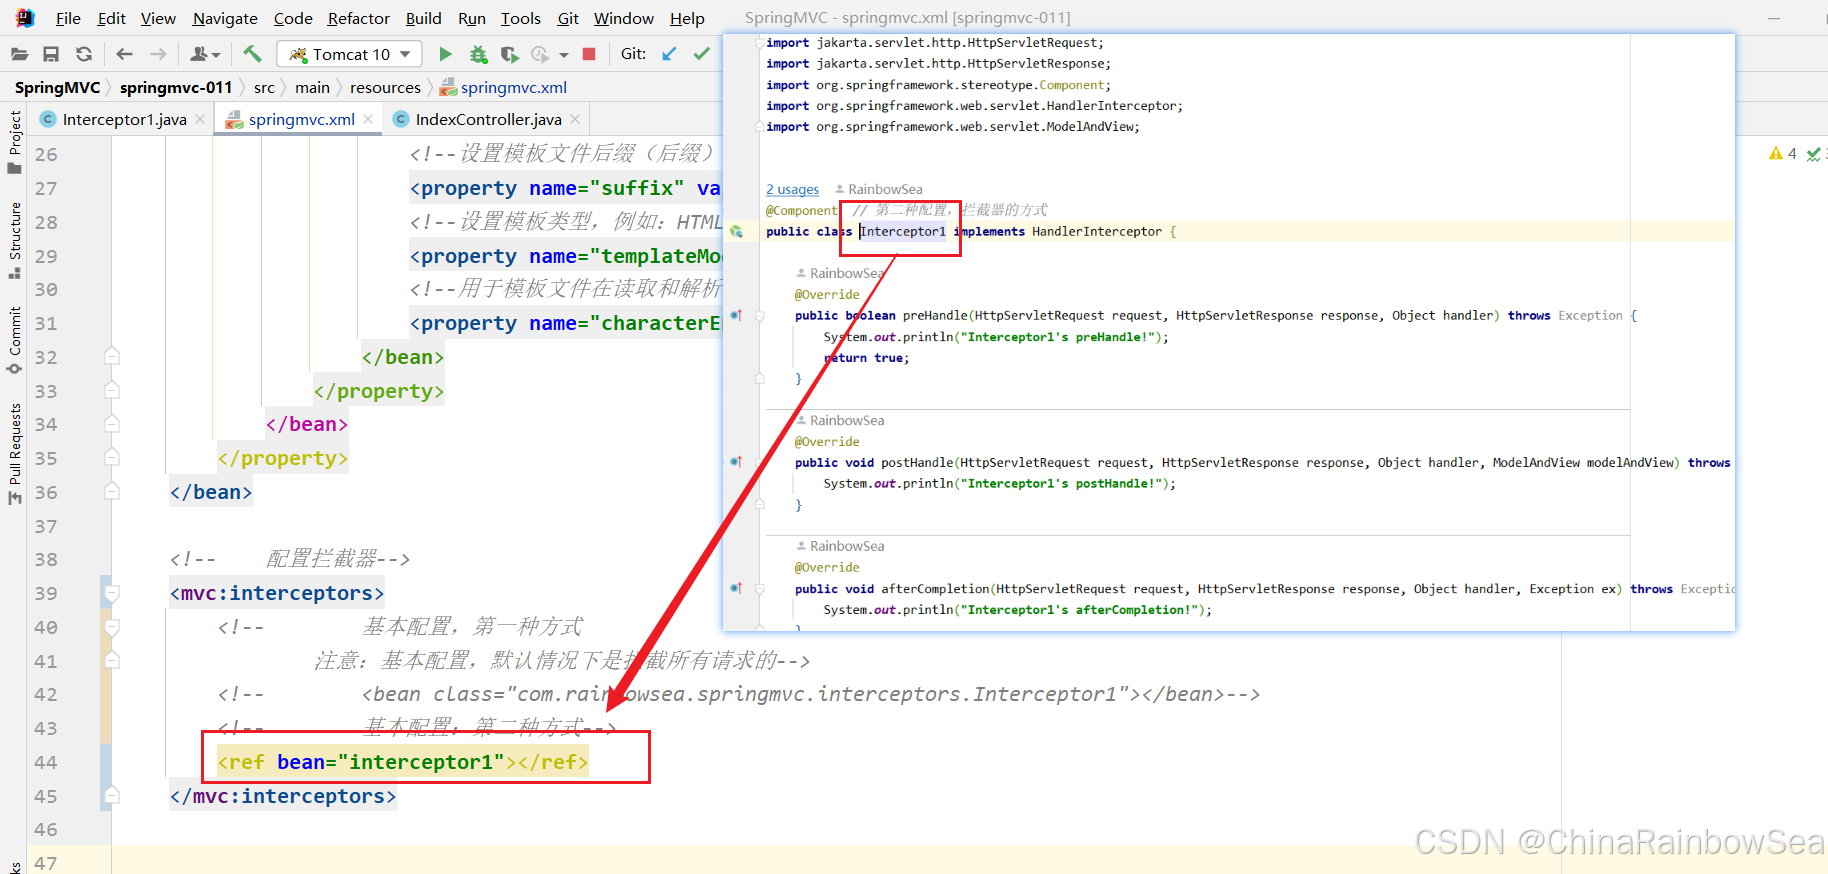This screenshot has width=1828, height=874.
Task: Open the Tools menu
Action: (x=520, y=18)
